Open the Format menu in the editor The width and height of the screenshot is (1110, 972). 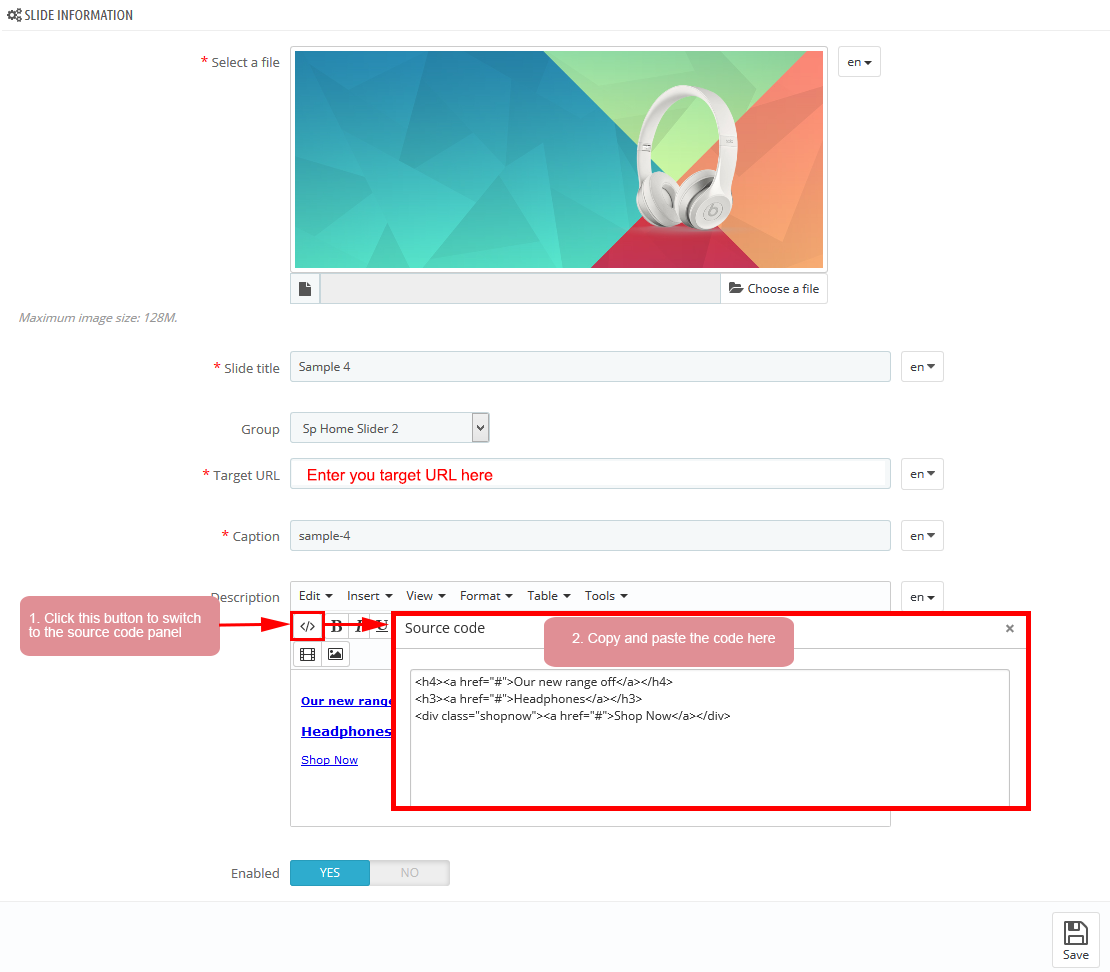point(486,596)
